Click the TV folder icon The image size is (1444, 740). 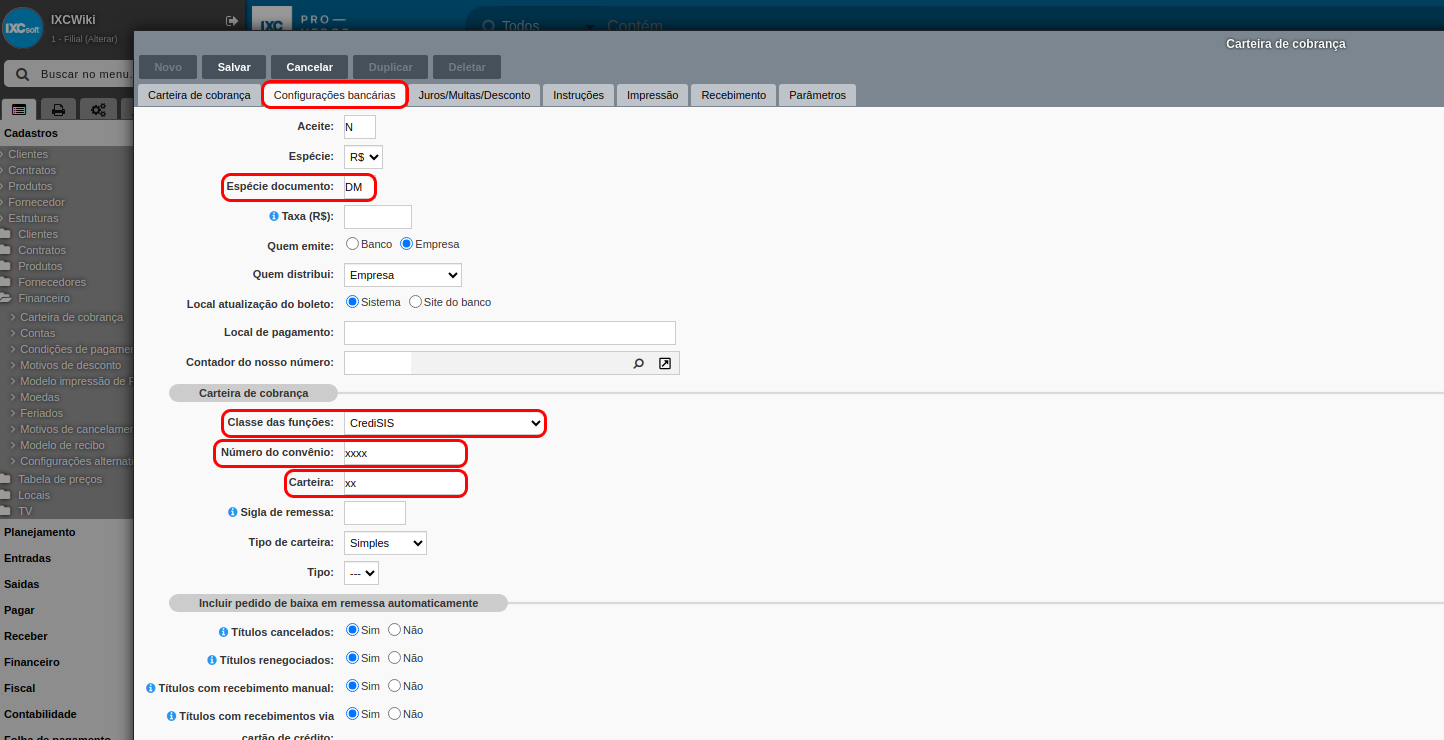click(6, 511)
